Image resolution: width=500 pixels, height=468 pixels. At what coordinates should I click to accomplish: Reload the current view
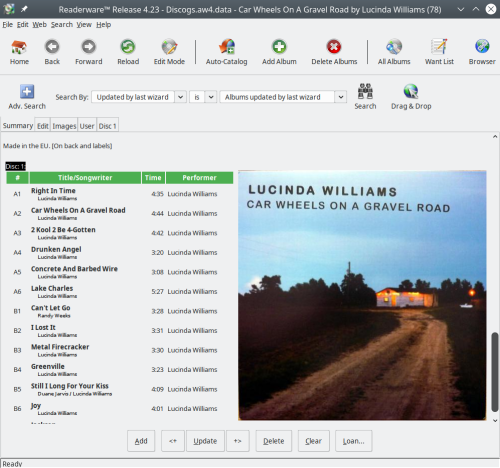(128, 52)
